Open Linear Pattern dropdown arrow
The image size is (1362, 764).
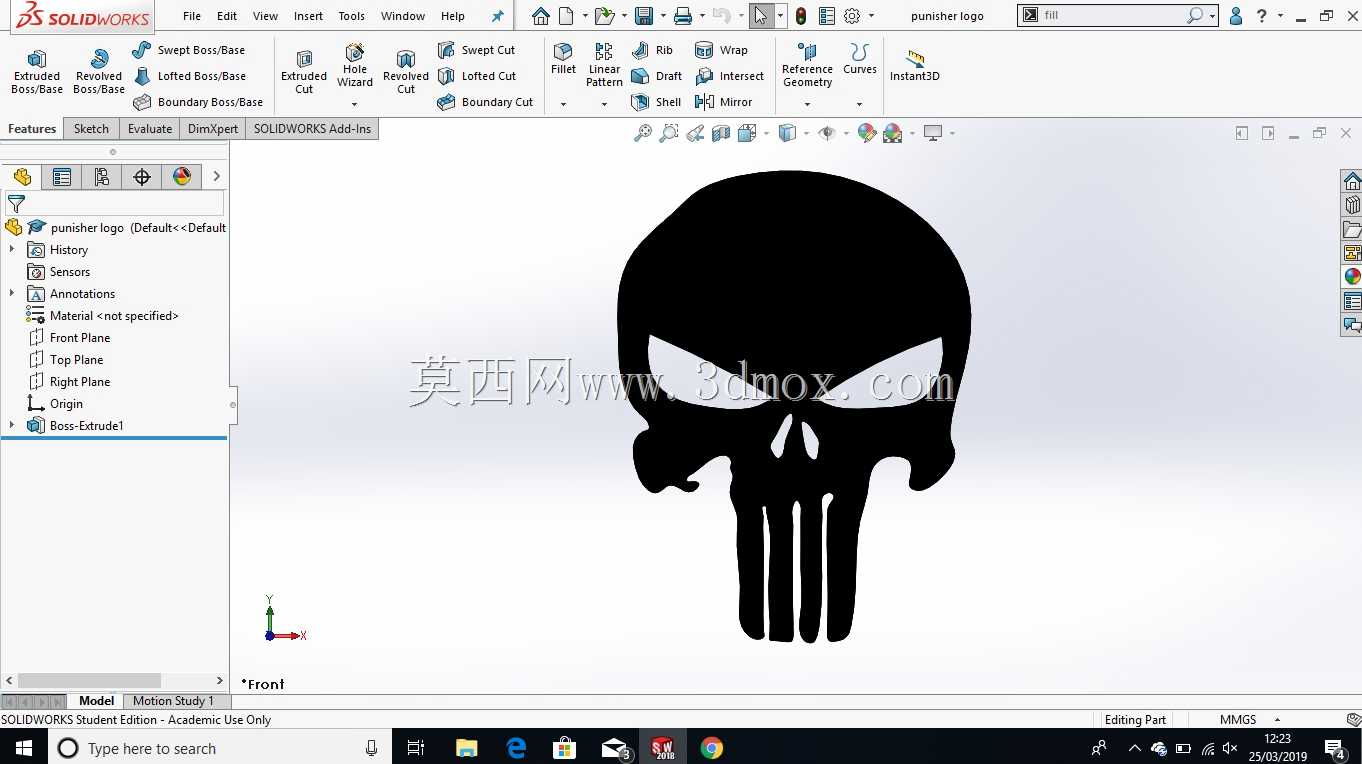[x=604, y=104]
